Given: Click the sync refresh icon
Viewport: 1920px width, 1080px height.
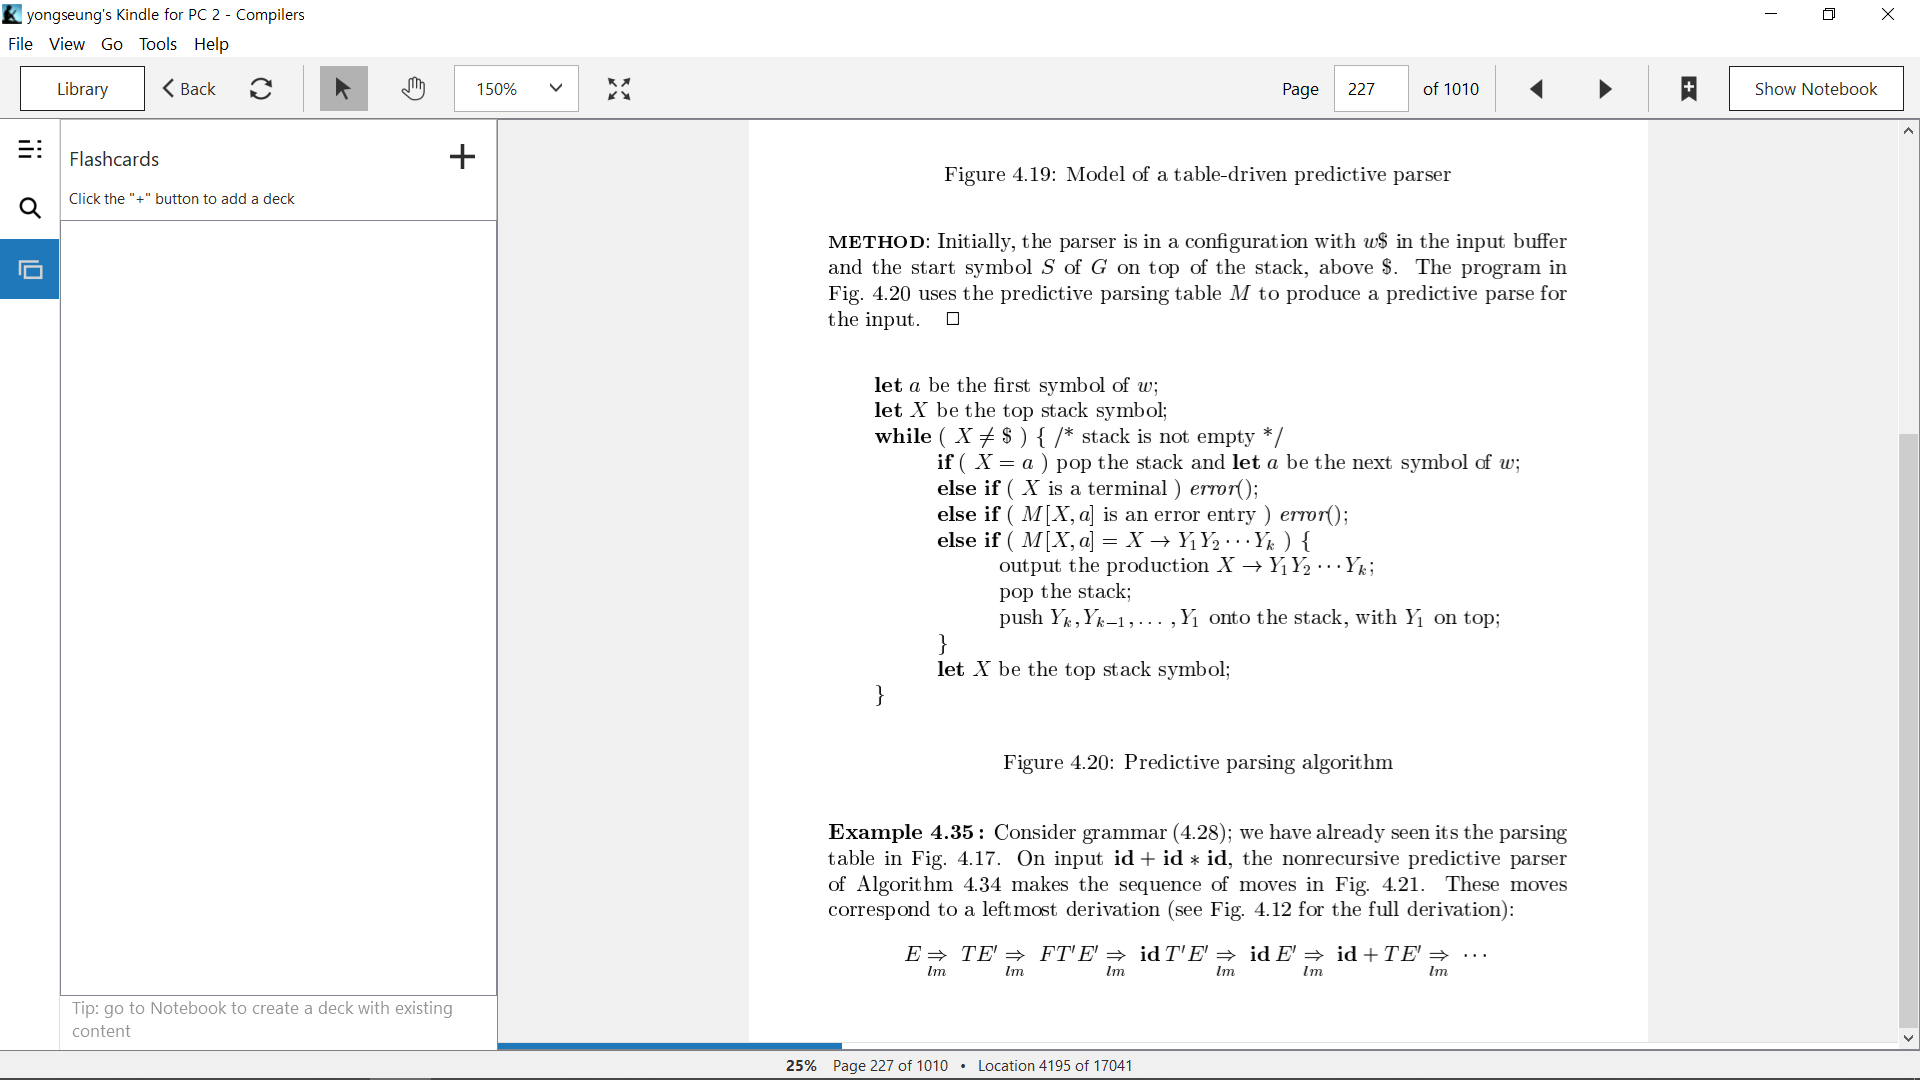Looking at the screenshot, I should point(261,89).
